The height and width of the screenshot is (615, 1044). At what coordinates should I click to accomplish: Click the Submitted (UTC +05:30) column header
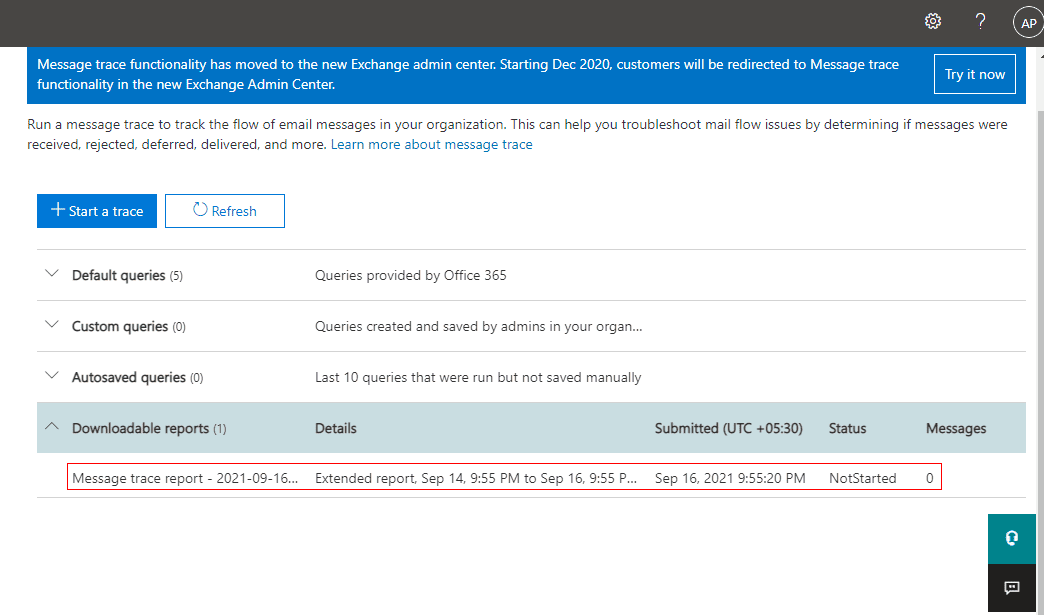point(728,428)
